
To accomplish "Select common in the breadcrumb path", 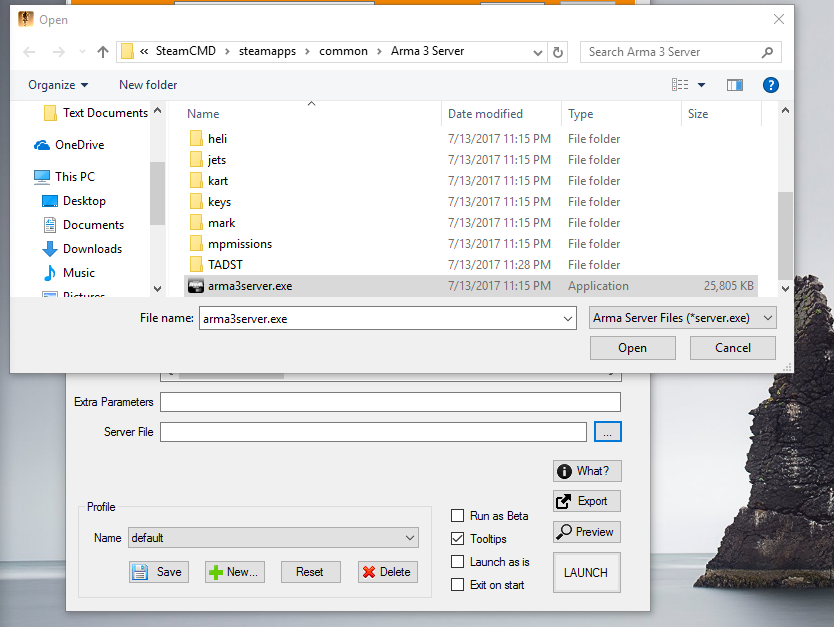I will click(343, 51).
